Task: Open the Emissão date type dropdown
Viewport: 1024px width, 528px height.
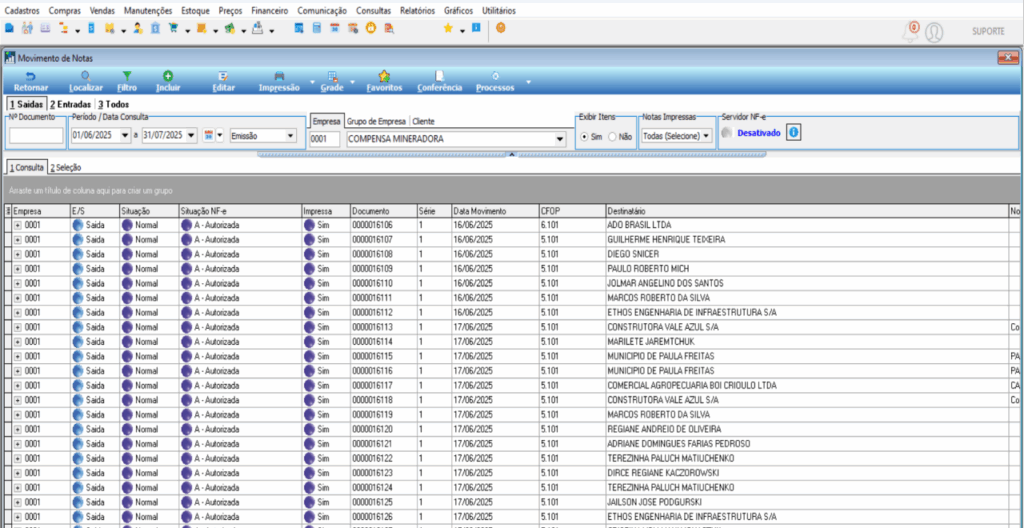Action: click(x=290, y=135)
